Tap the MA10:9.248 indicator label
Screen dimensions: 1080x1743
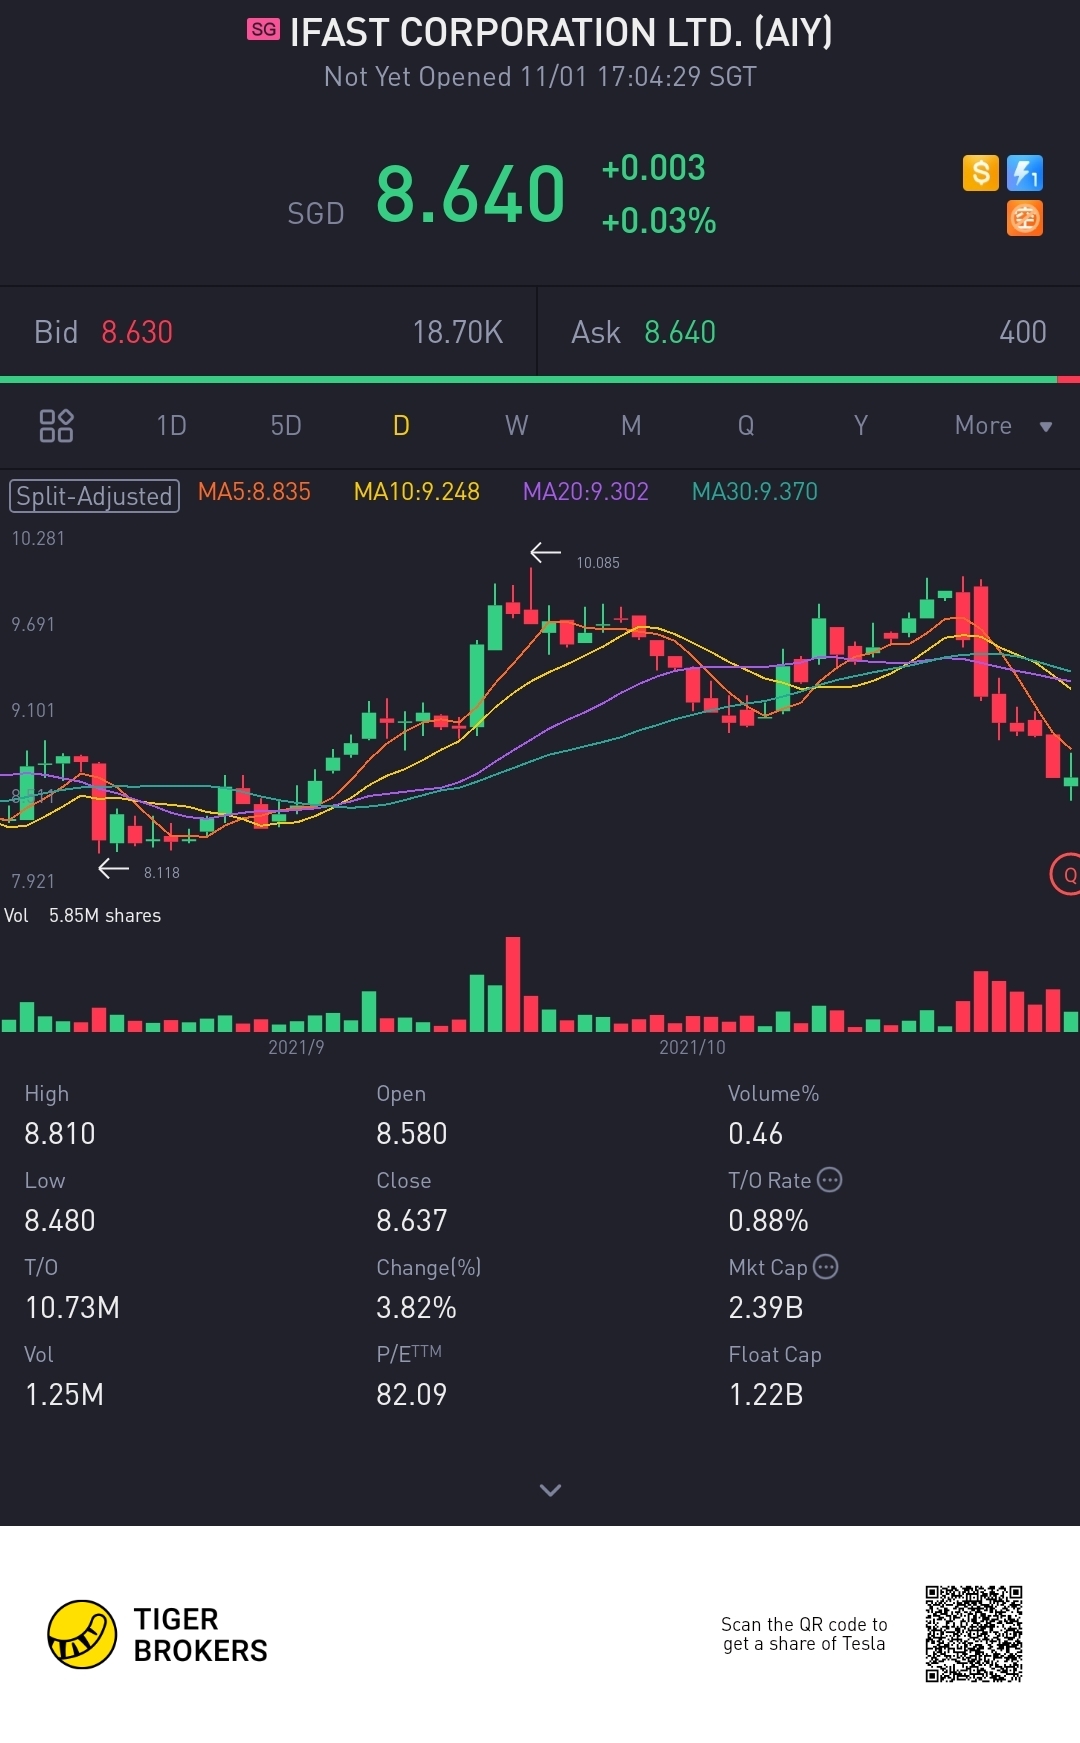click(x=417, y=492)
